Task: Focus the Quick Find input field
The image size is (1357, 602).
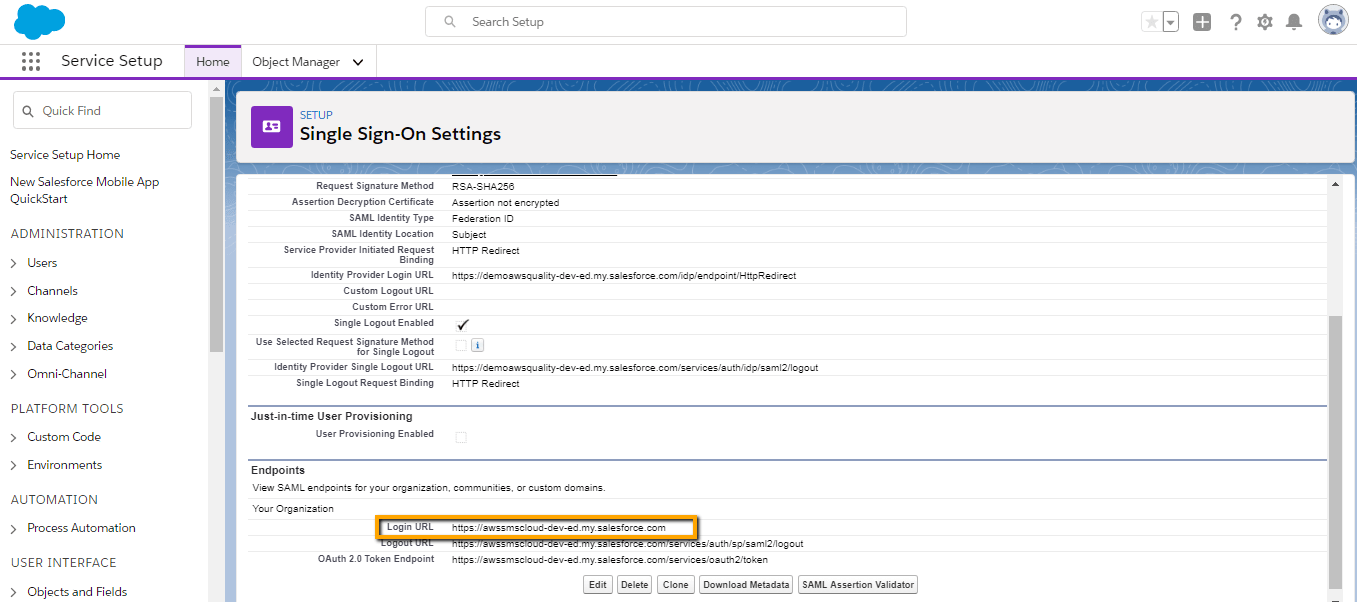Action: click(102, 111)
